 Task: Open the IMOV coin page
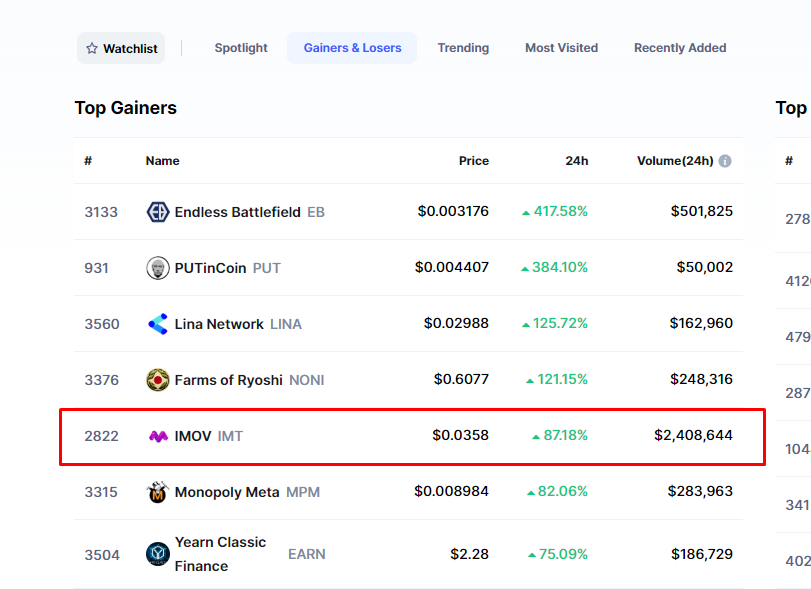[193, 436]
